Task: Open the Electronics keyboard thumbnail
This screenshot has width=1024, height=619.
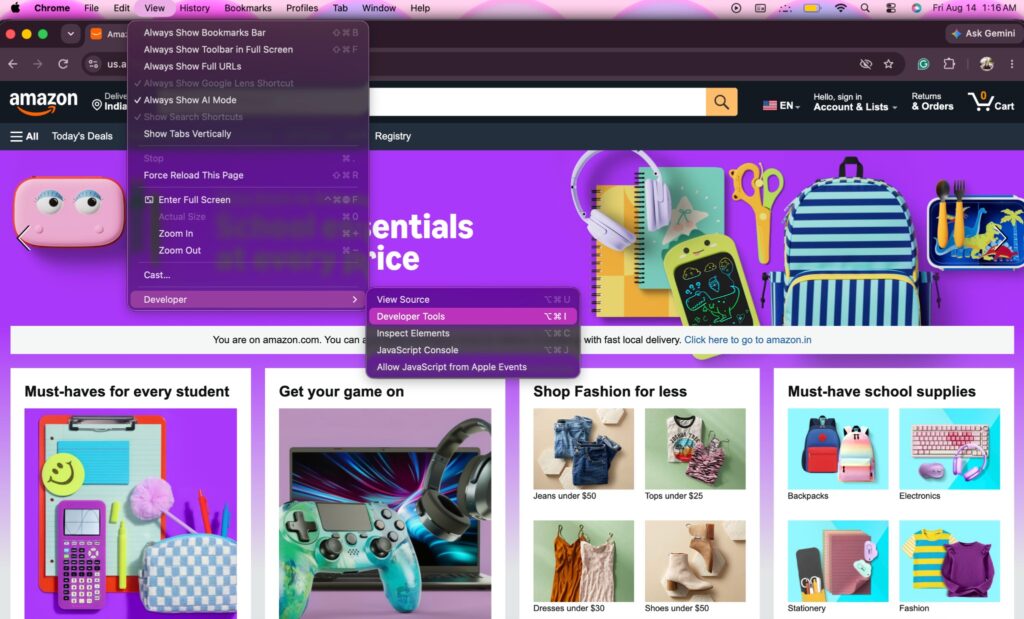Action: point(950,449)
